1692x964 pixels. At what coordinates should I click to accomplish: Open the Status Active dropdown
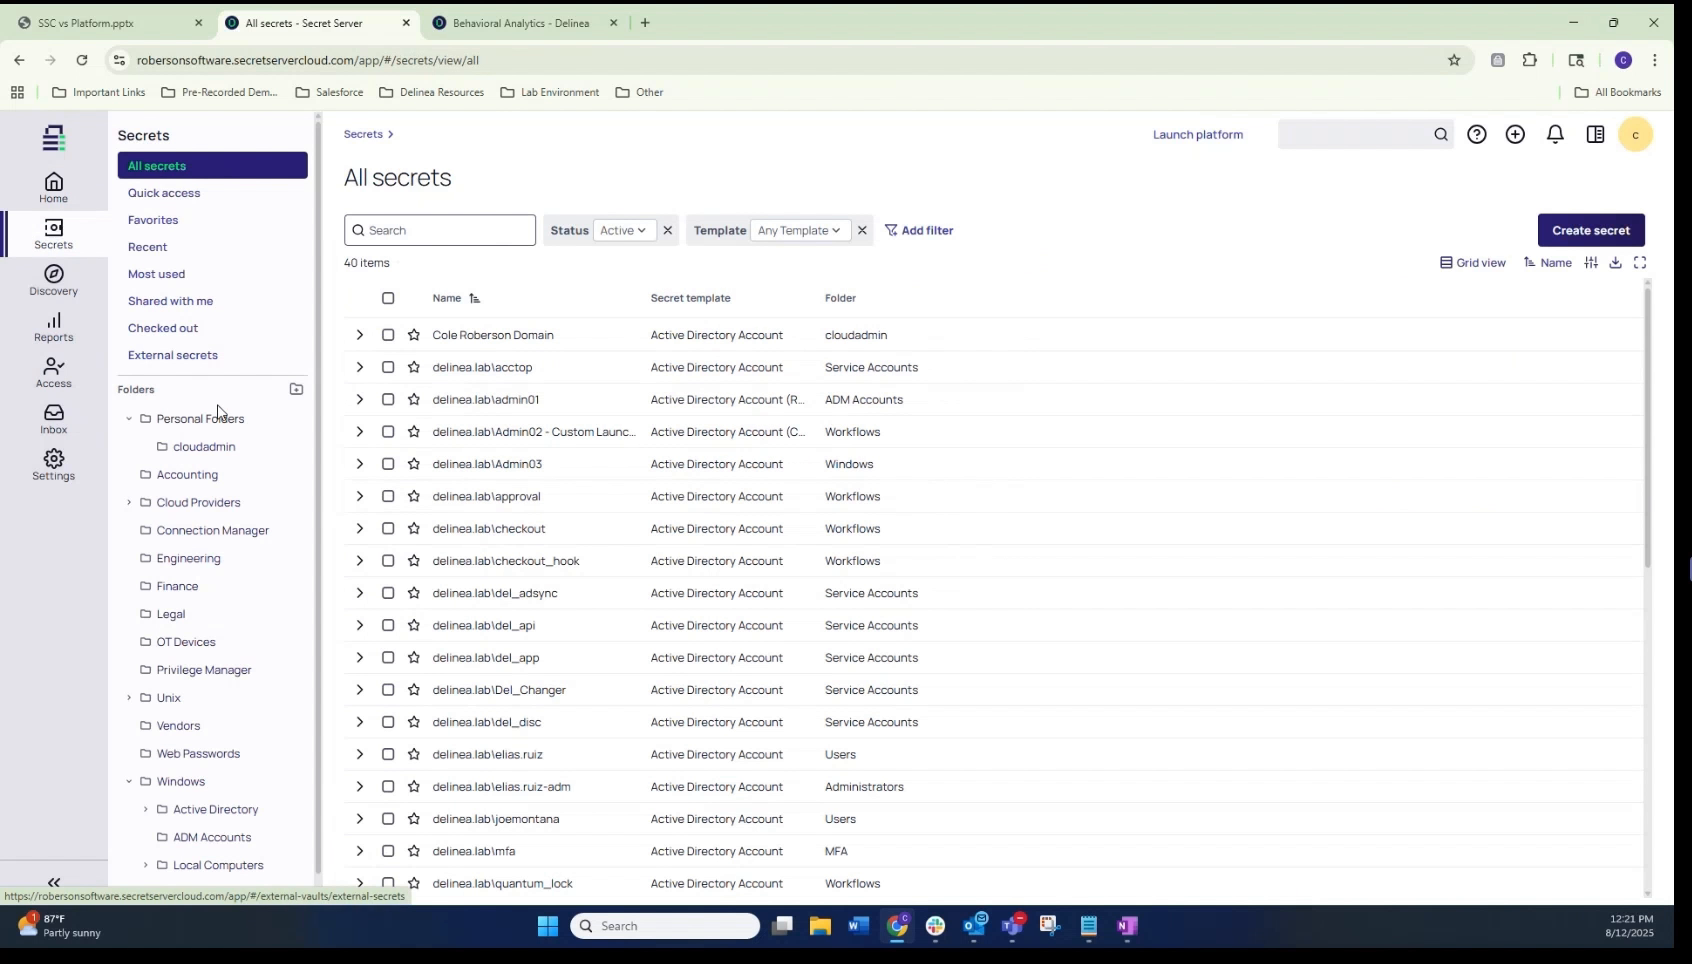(x=622, y=230)
